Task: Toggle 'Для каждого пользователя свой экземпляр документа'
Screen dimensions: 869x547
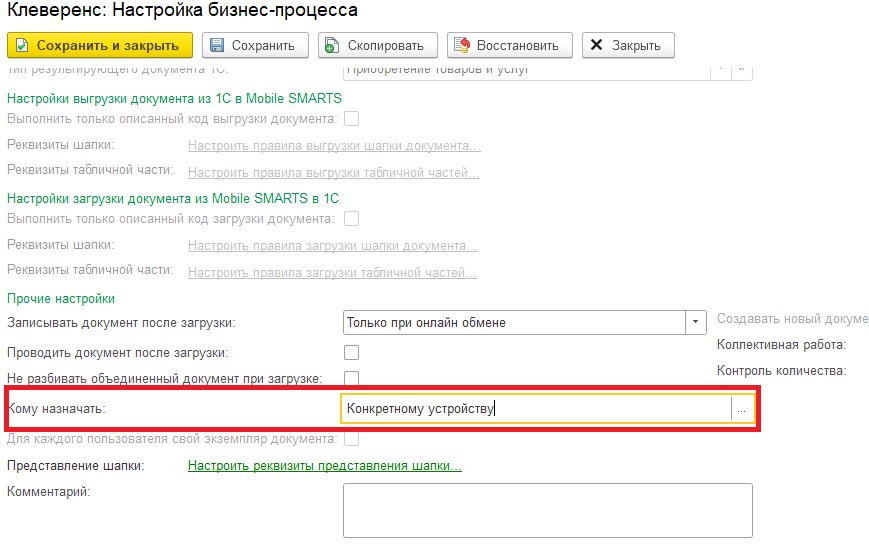Action: click(x=351, y=439)
